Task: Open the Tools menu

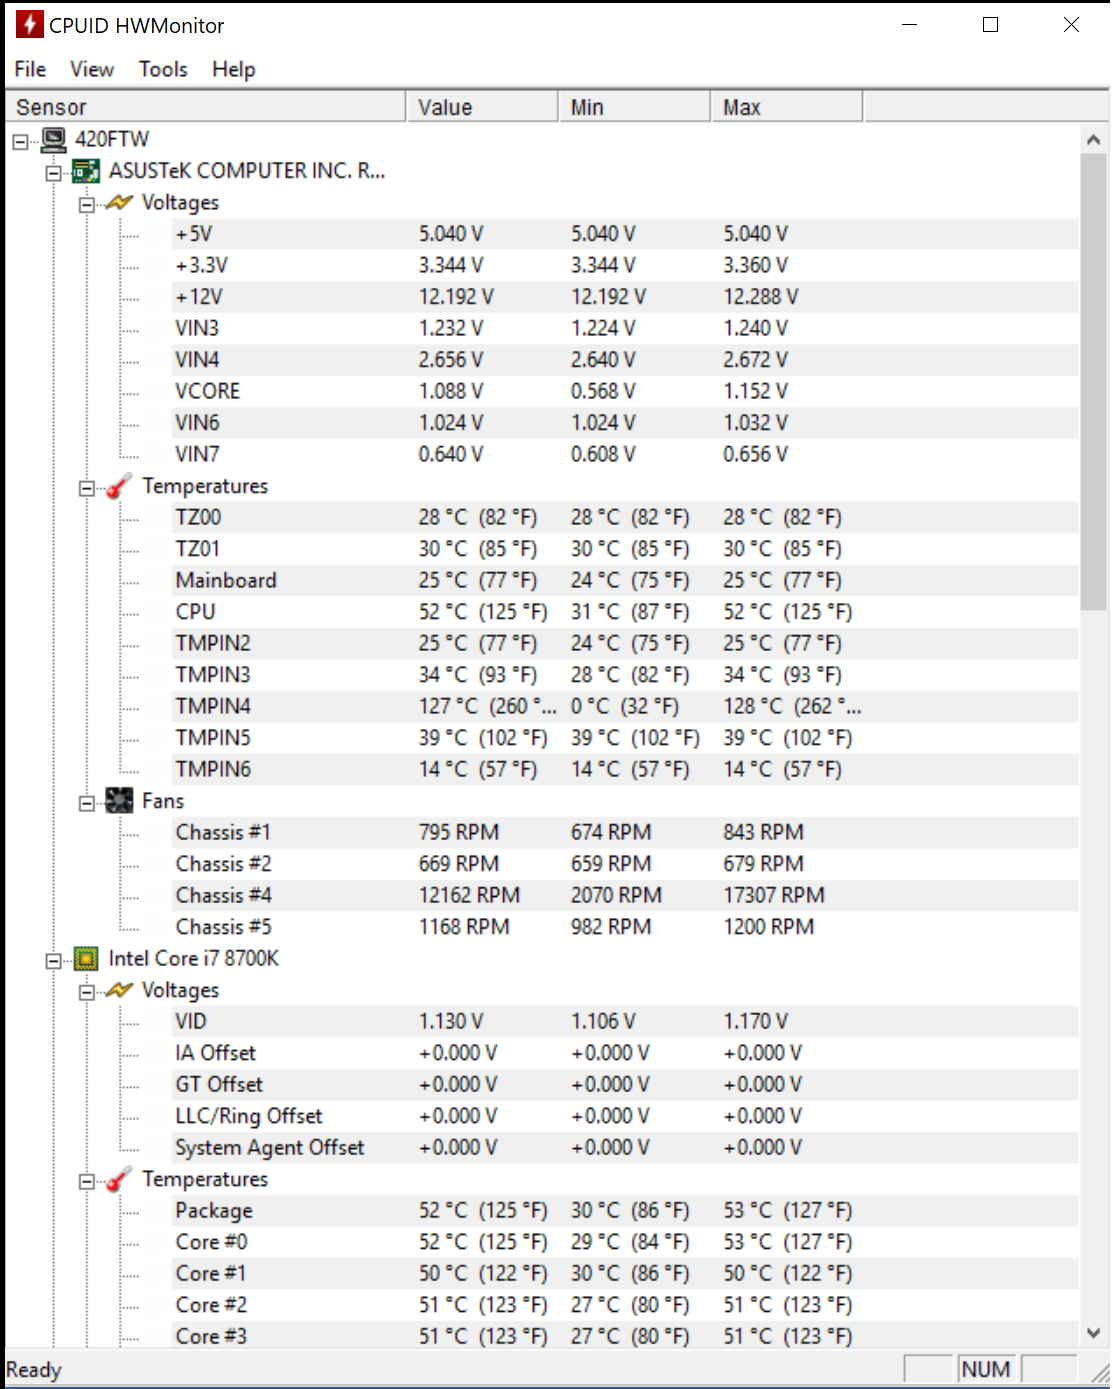Action: click(163, 69)
